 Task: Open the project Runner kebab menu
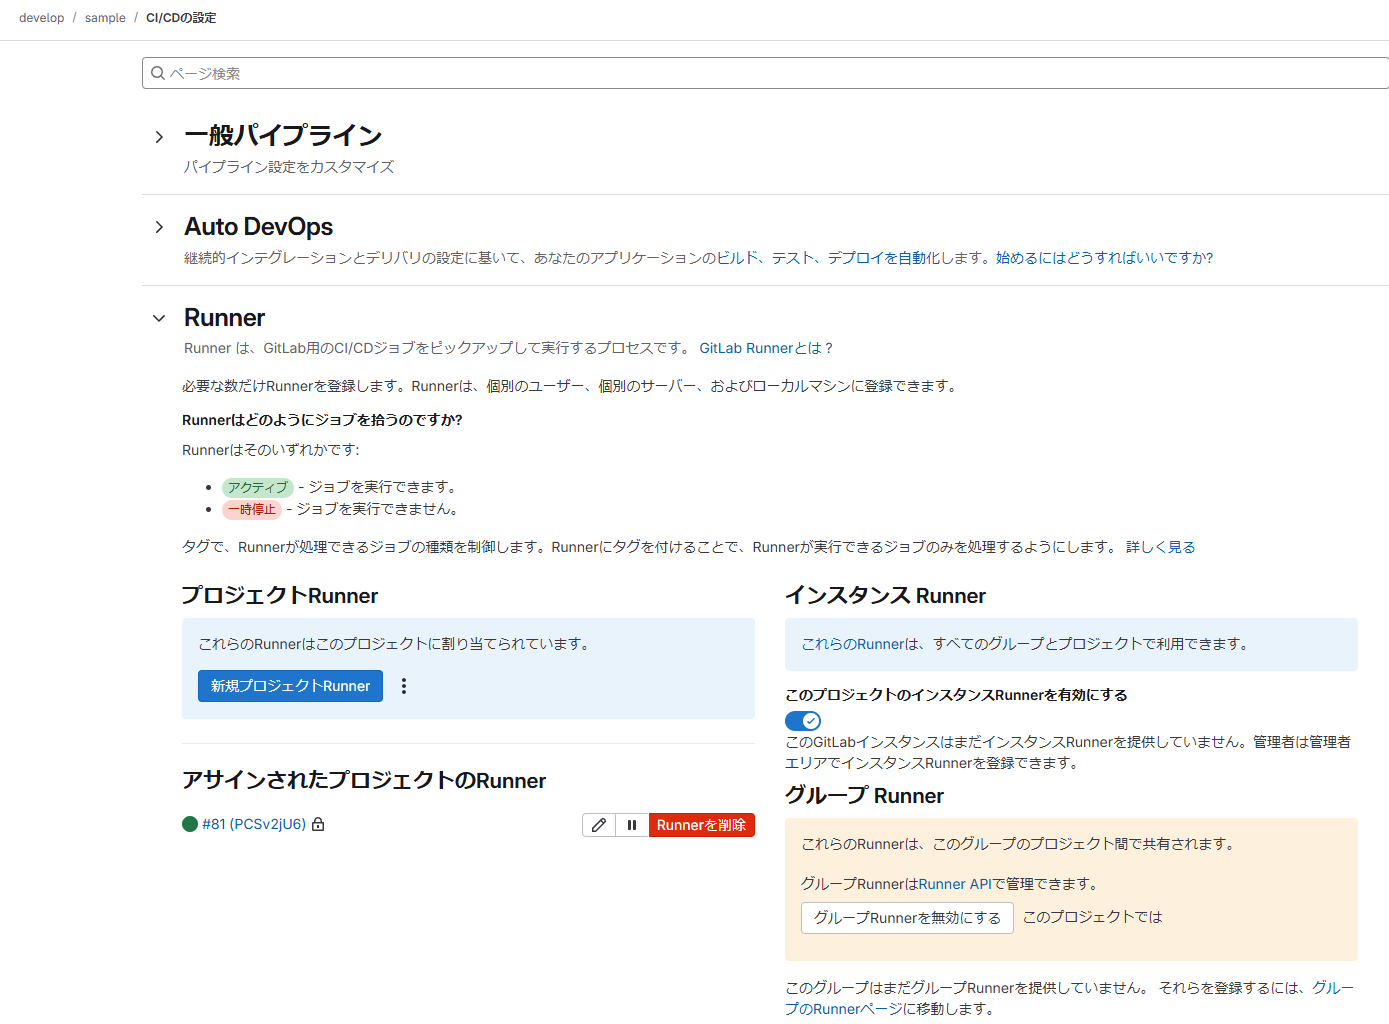click(x=404, y=686)
